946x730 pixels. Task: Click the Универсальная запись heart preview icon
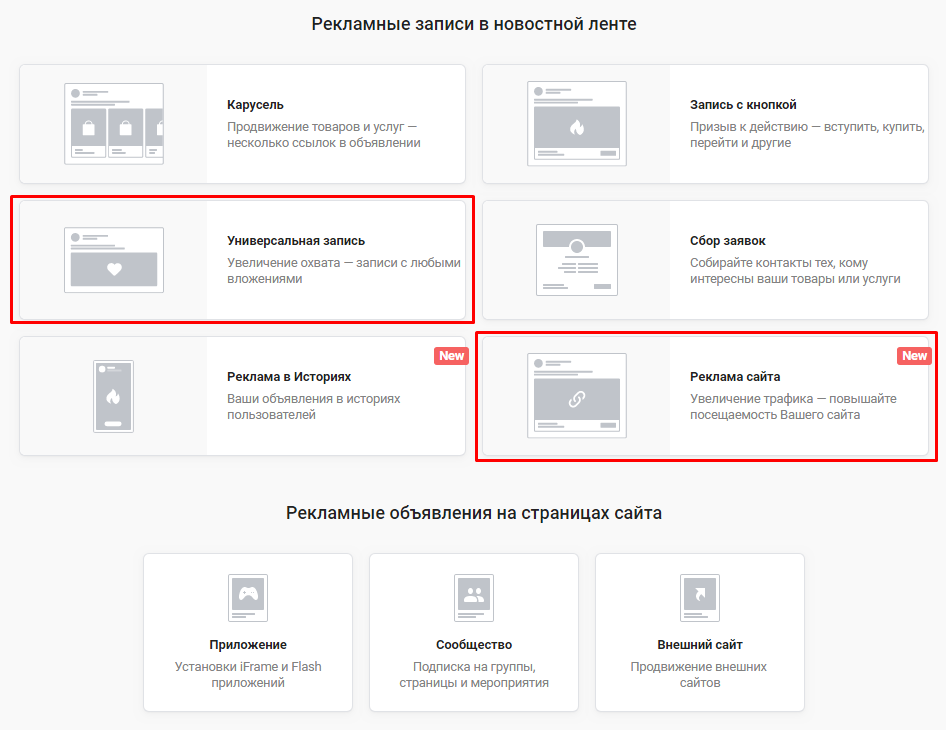click(x=114, y=260)
